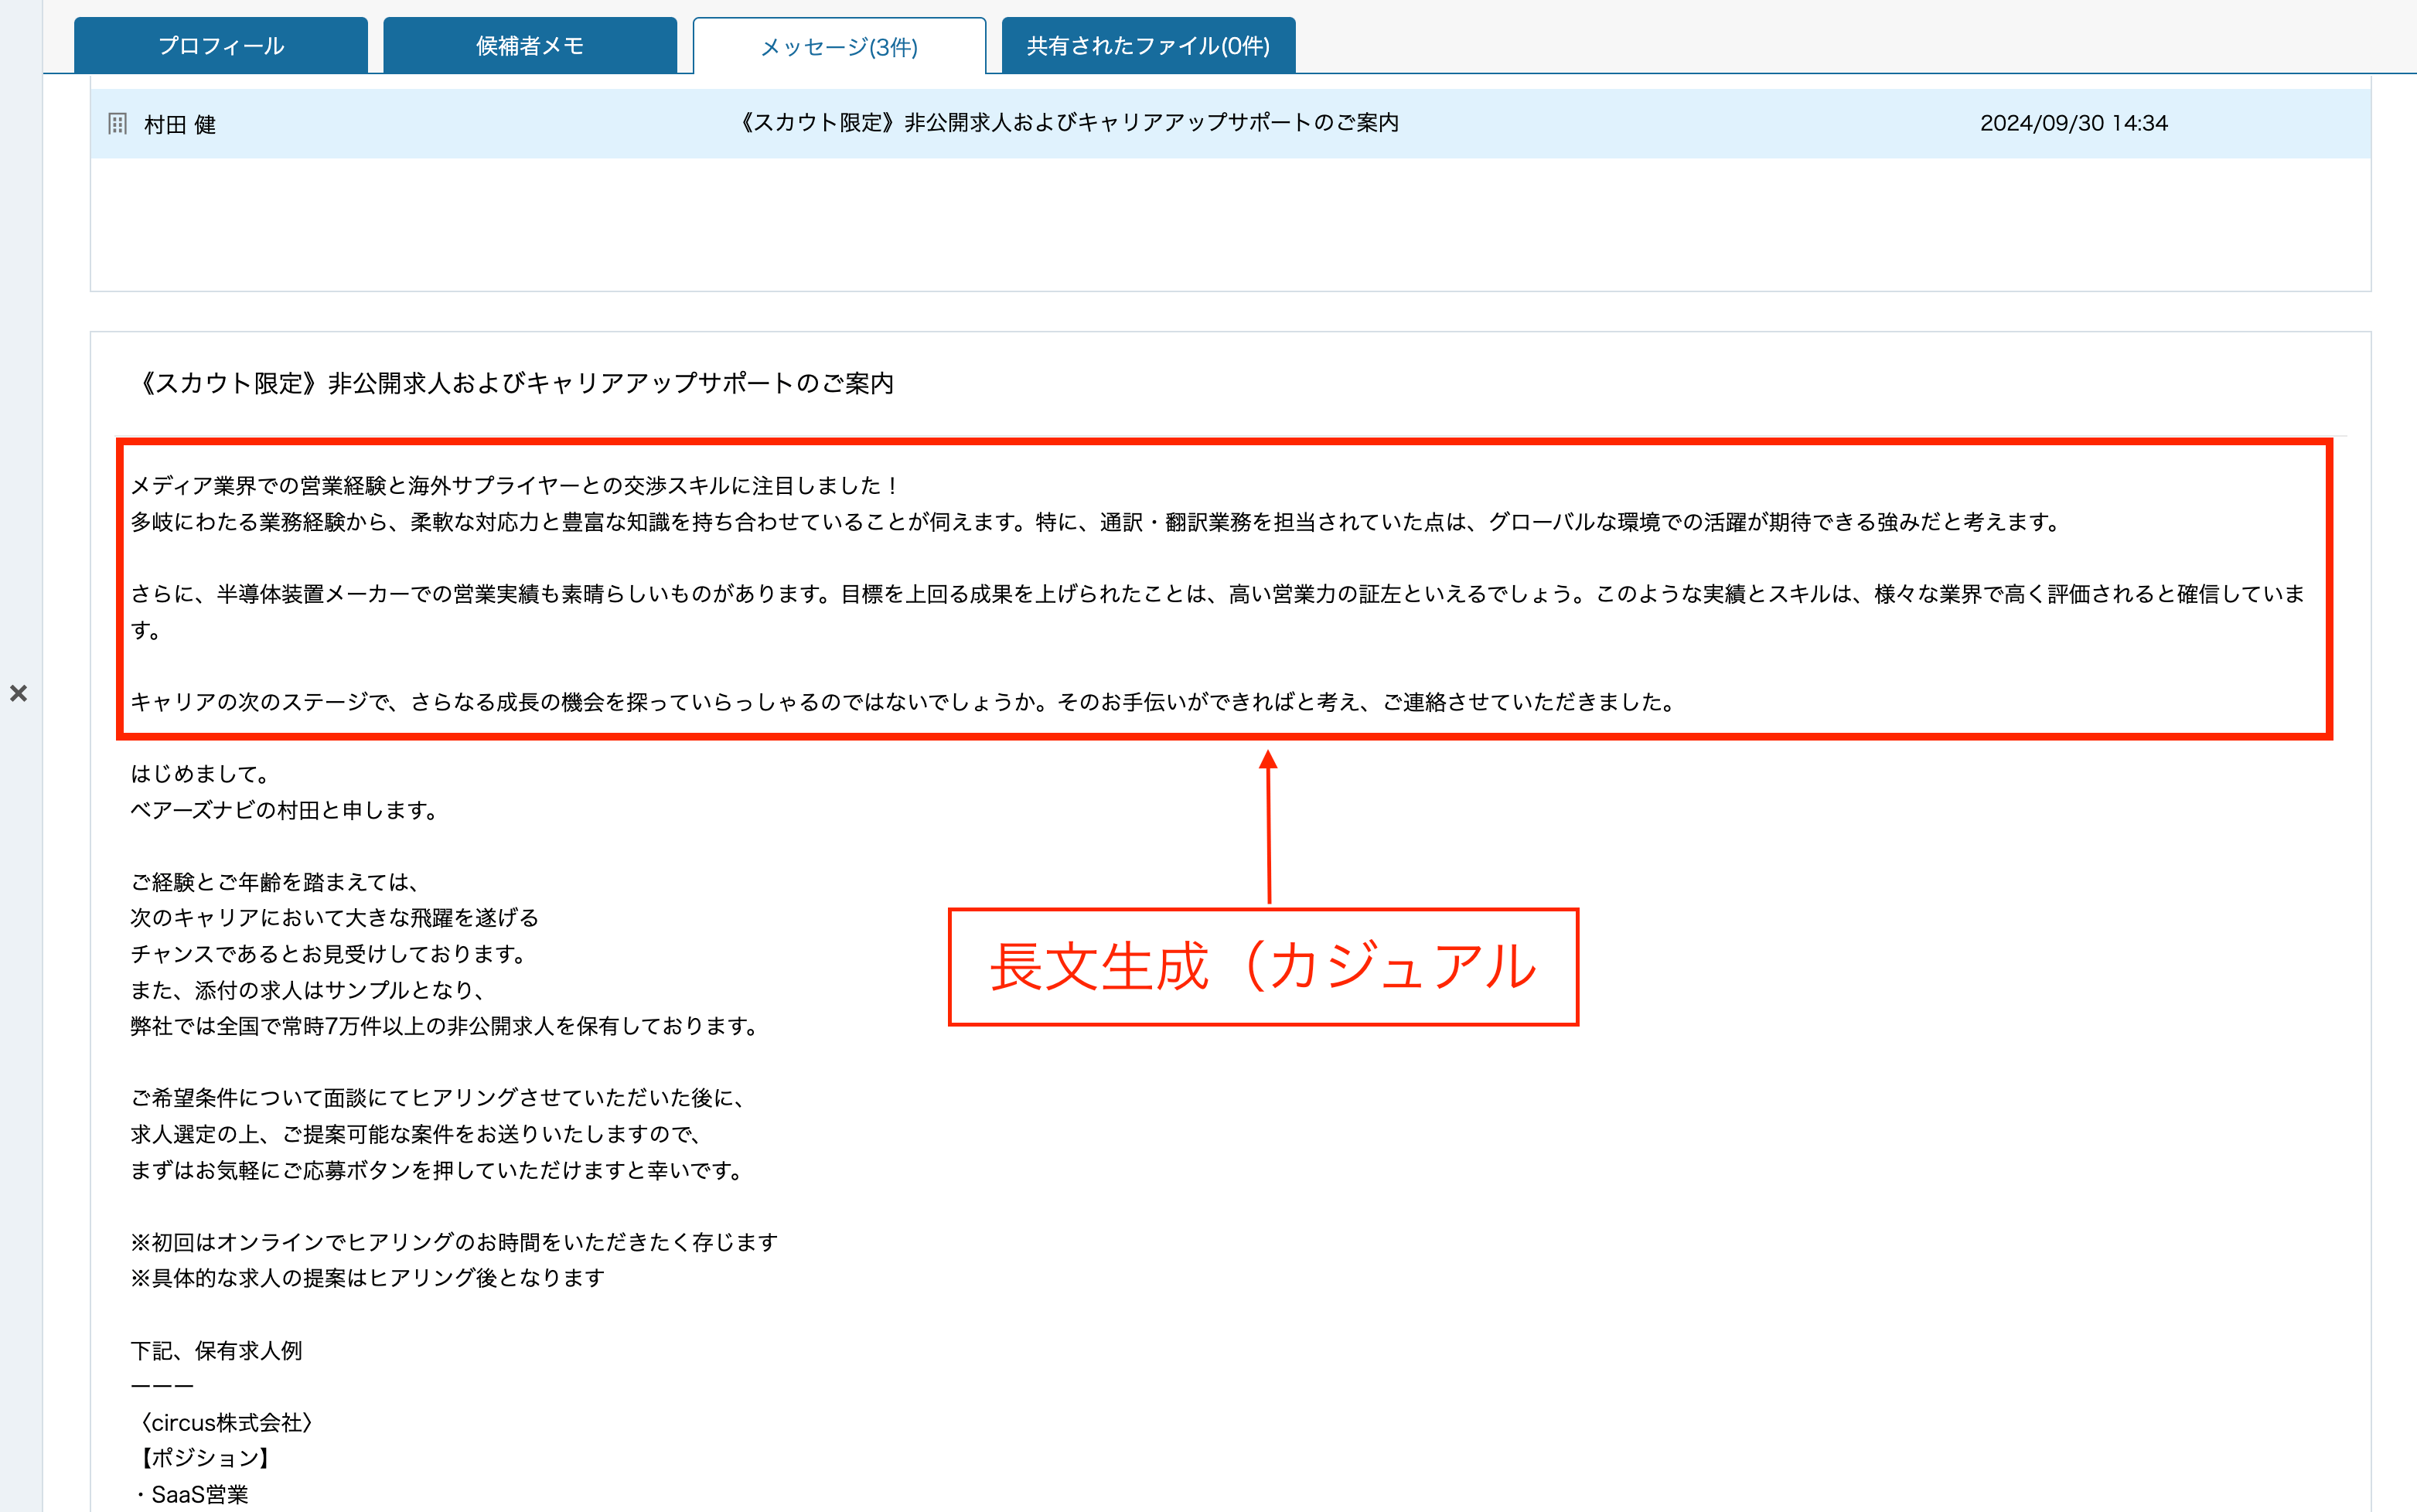The width and height of the screenshot is (2417, 1512).
Task: Close the panel with the X icon
Action: point(18,693)
